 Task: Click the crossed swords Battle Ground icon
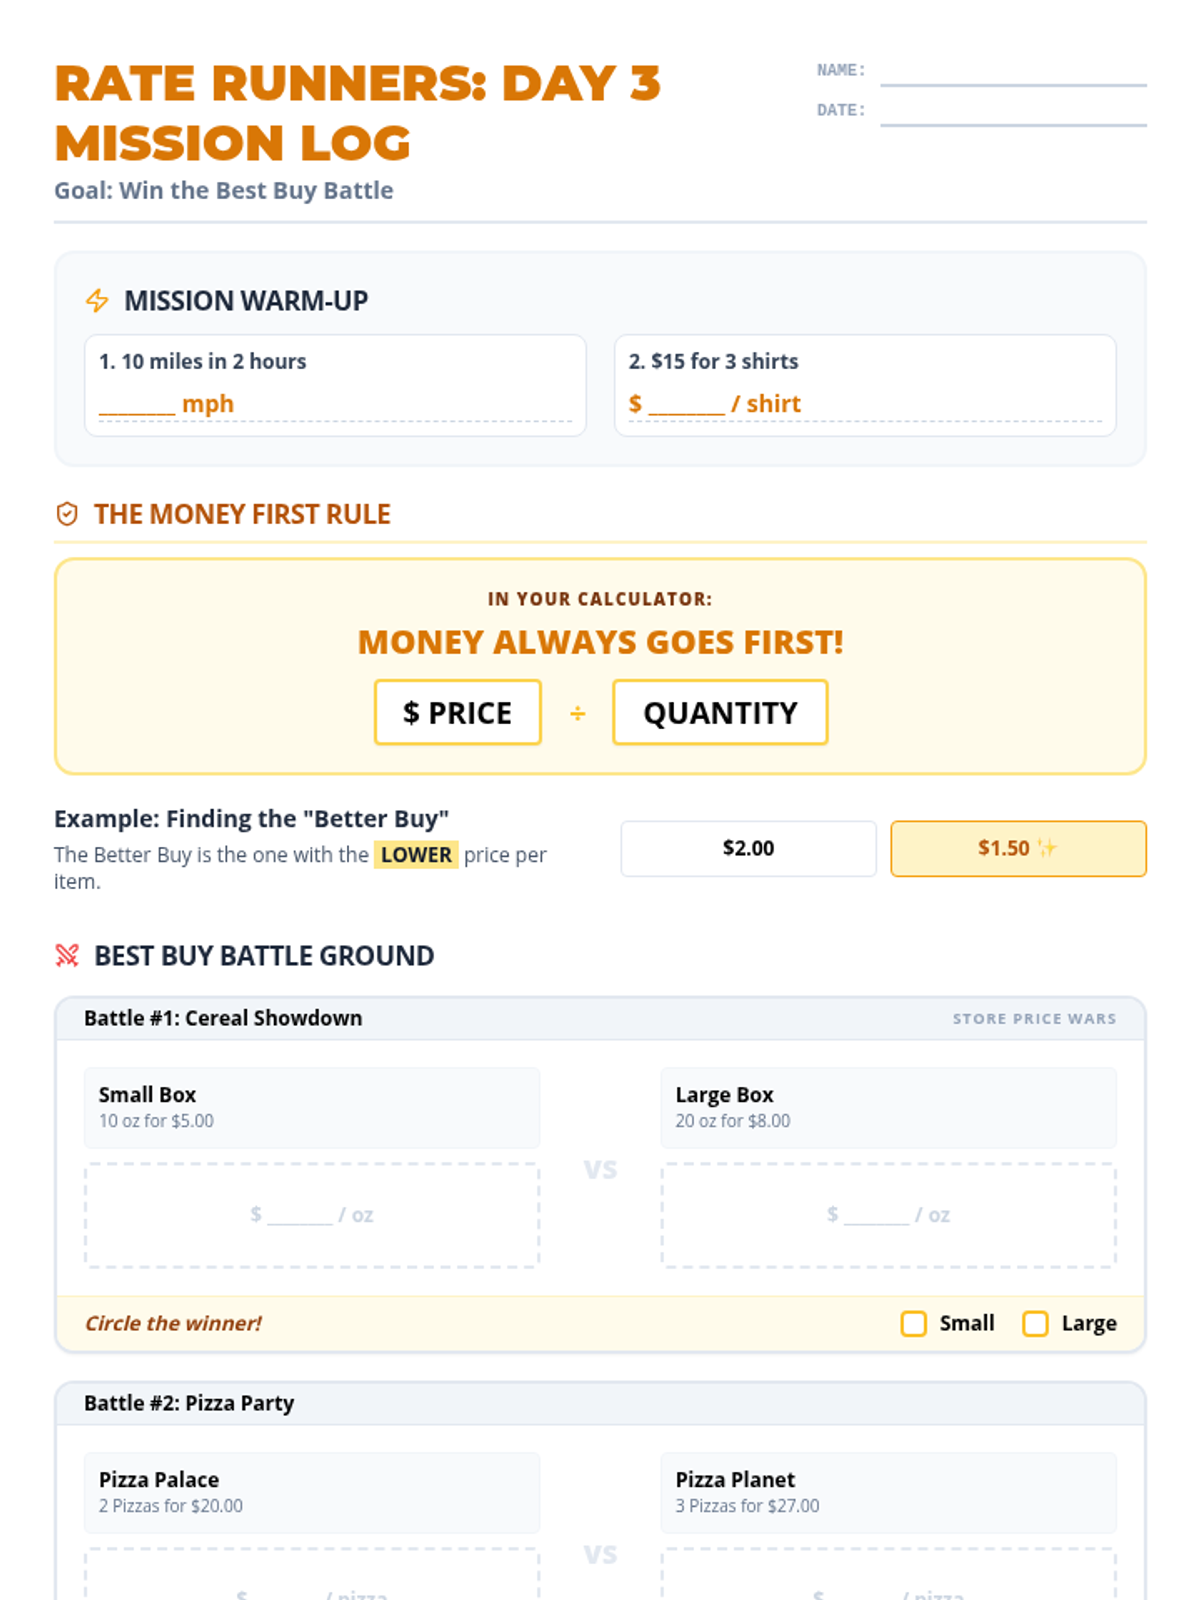click(x=67, y=955)
